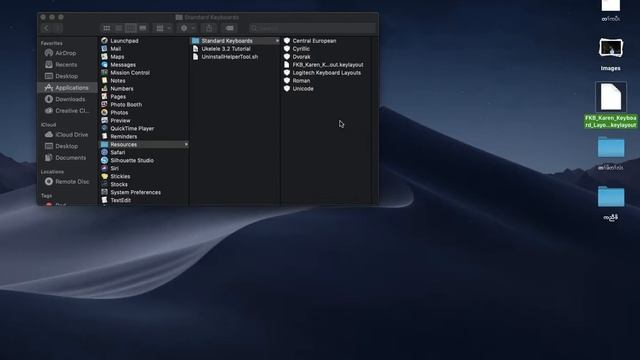
Task: Switch Finder to list view
Action: pyautogui.click(x=119, y=28)
